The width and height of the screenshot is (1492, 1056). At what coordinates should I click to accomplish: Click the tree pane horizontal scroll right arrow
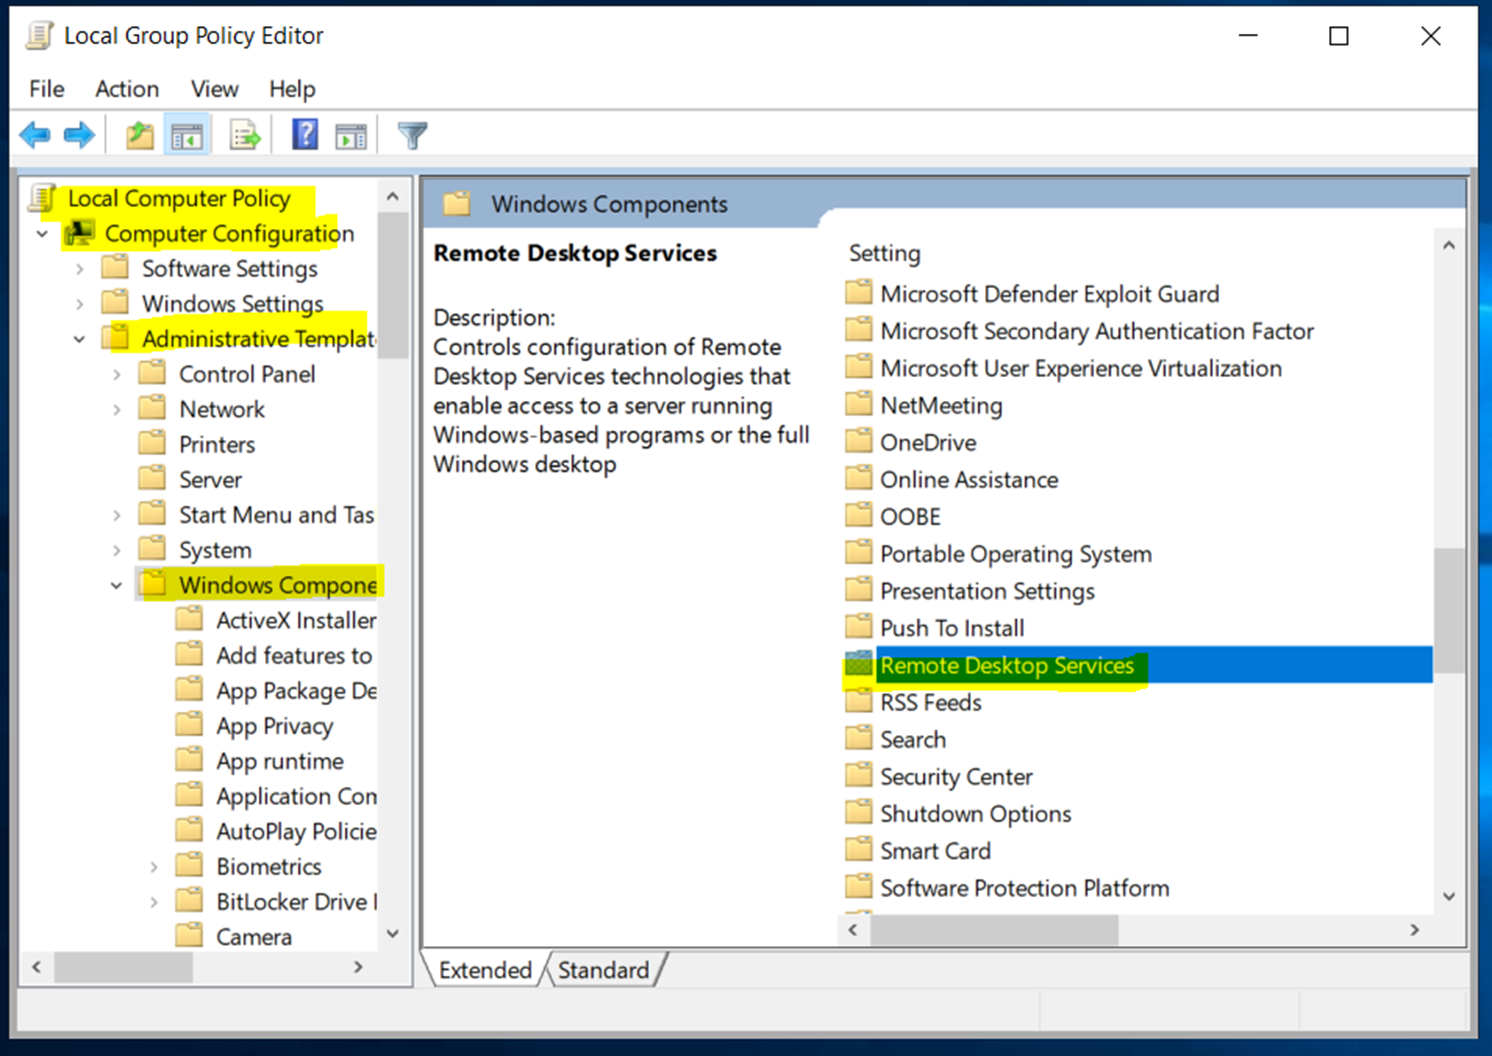[358, 967]
